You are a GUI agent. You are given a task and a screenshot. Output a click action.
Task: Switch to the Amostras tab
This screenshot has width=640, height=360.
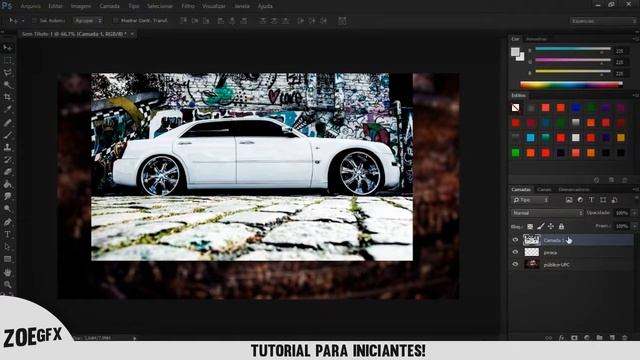coord(536,39)
